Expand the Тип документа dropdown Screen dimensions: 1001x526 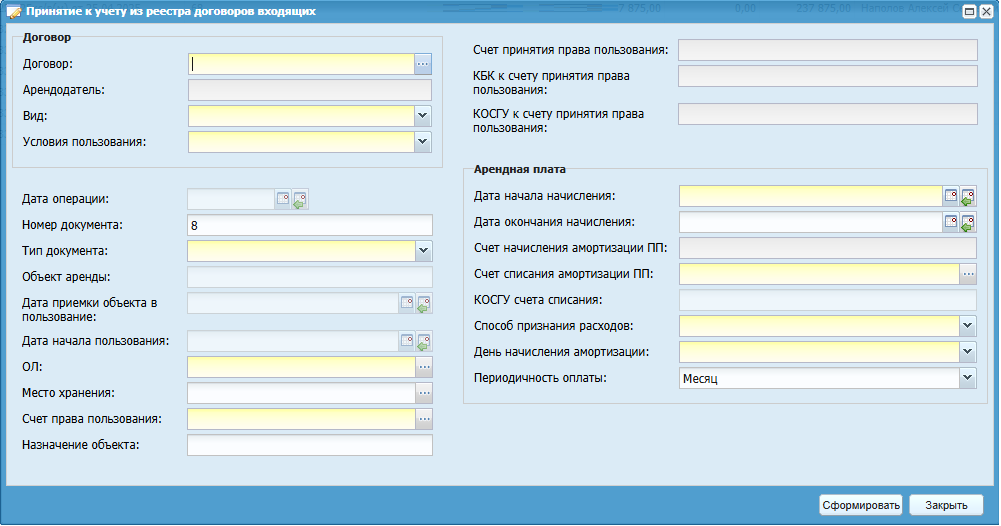424,251
